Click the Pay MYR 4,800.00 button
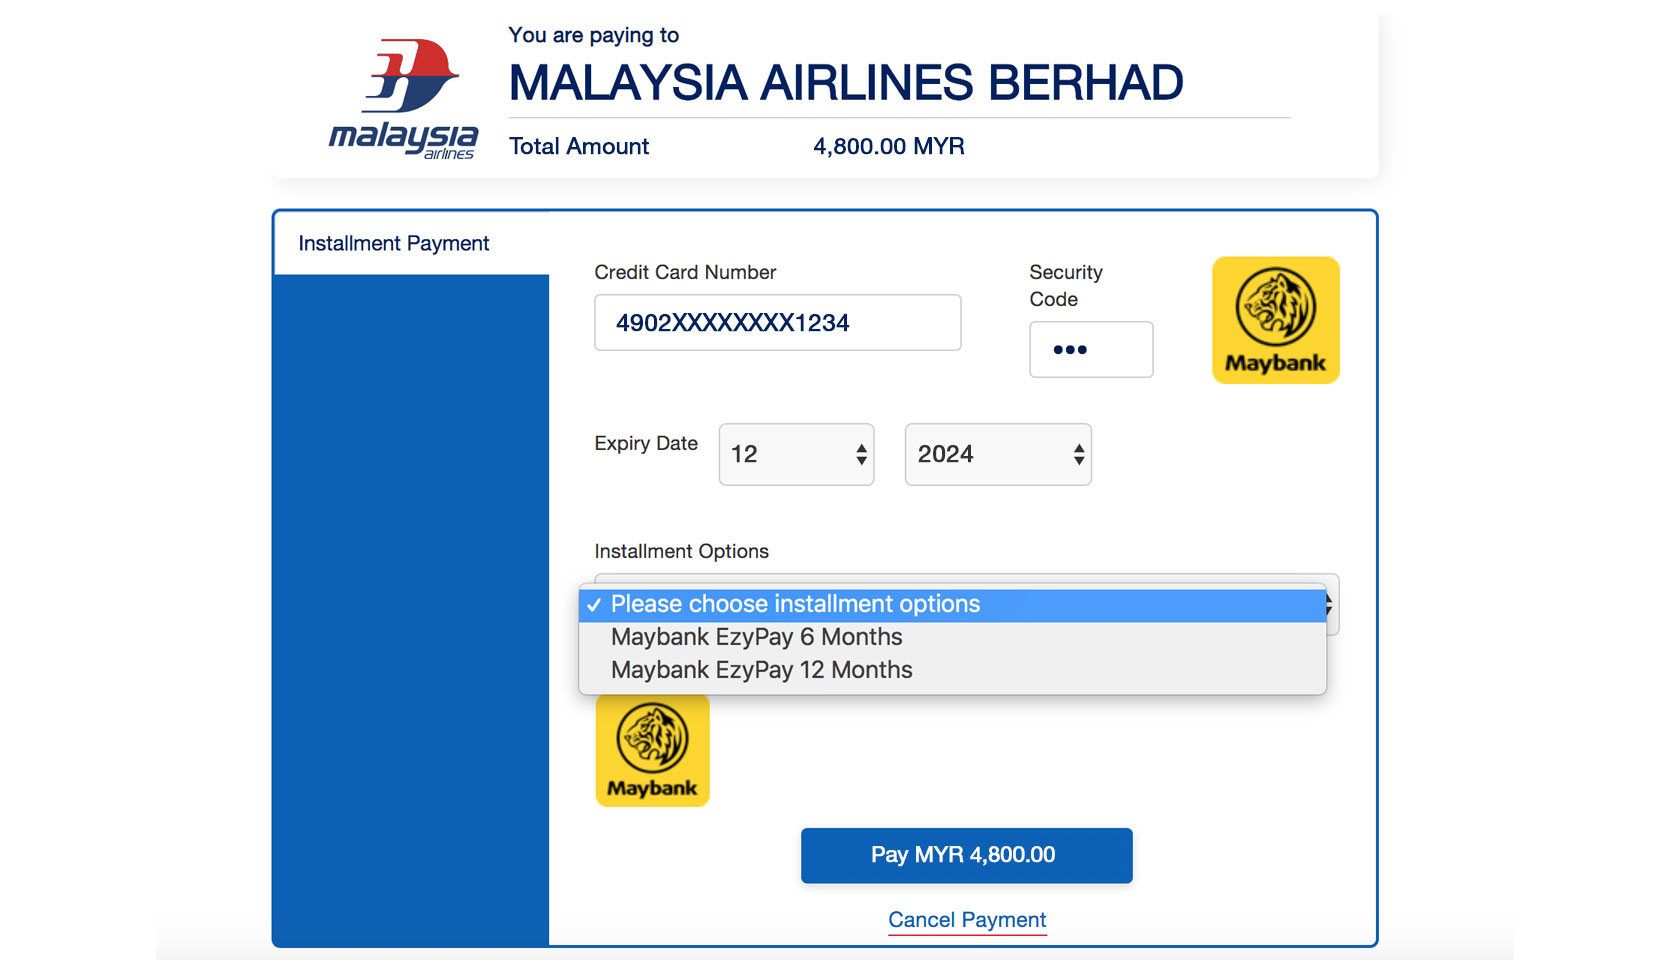The height and width of the screenshot is (970, 1670). pos(966,855)
